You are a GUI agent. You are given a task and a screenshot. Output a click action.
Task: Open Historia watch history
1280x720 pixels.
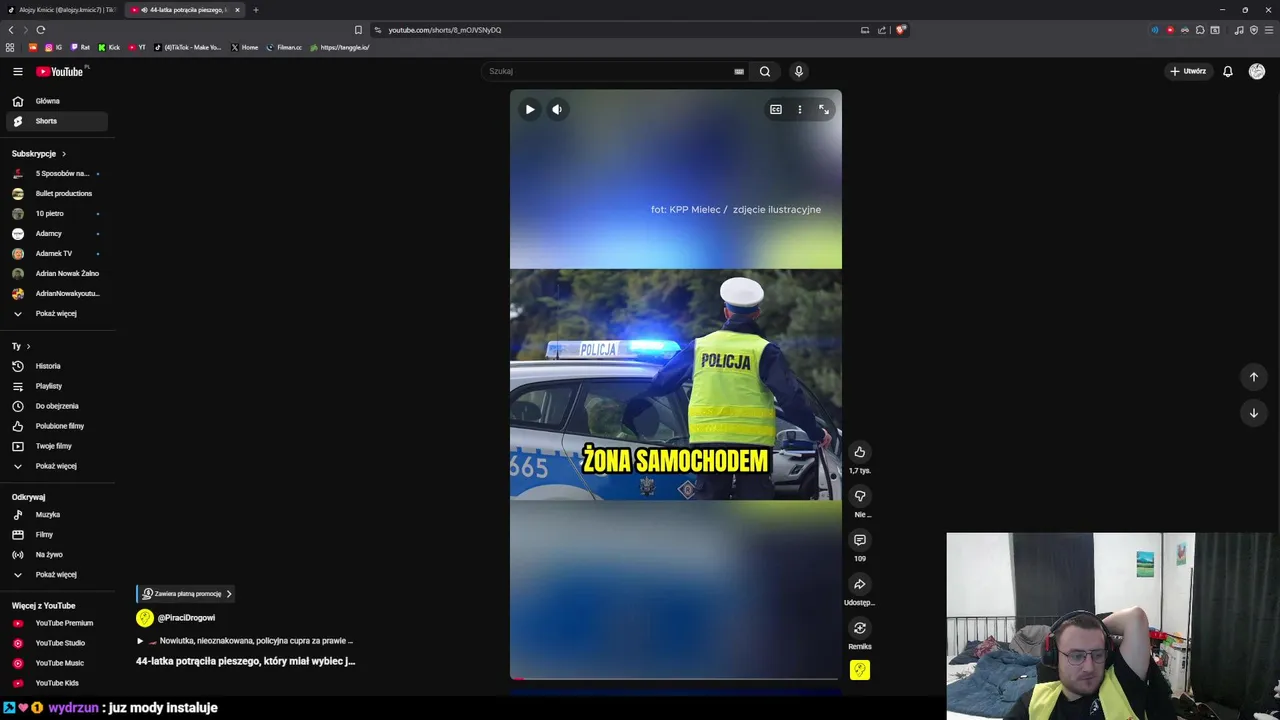tap(57, 366)
